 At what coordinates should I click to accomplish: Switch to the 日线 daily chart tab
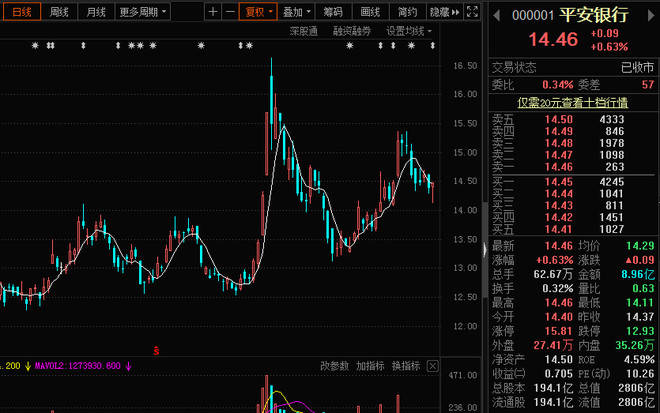[22, 12]
